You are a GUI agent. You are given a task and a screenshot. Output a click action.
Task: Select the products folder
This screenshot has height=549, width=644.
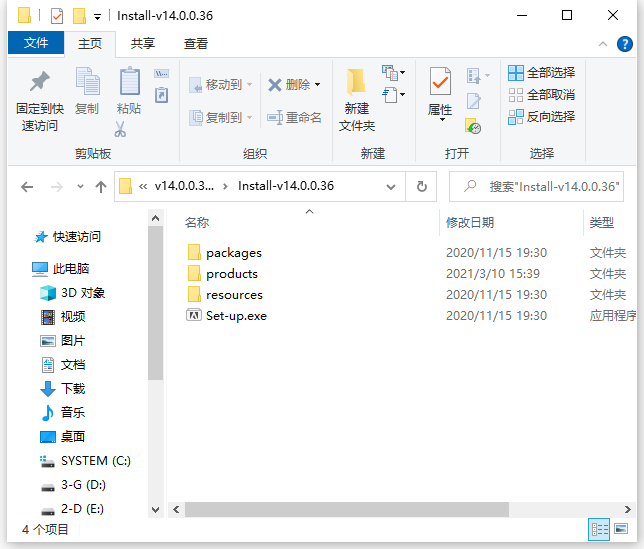click(223, 273)
